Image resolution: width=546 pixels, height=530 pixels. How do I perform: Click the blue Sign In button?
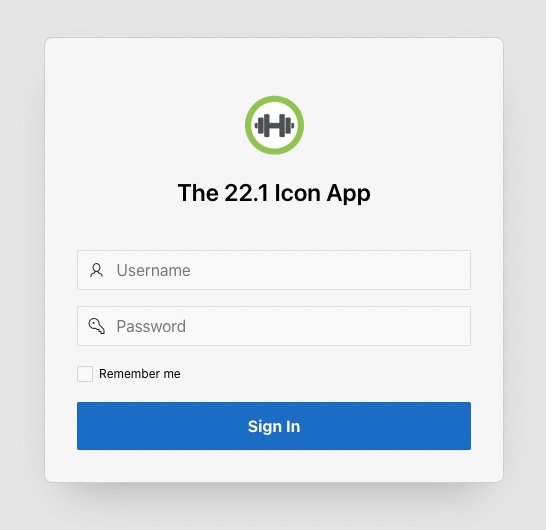(274, 426)
